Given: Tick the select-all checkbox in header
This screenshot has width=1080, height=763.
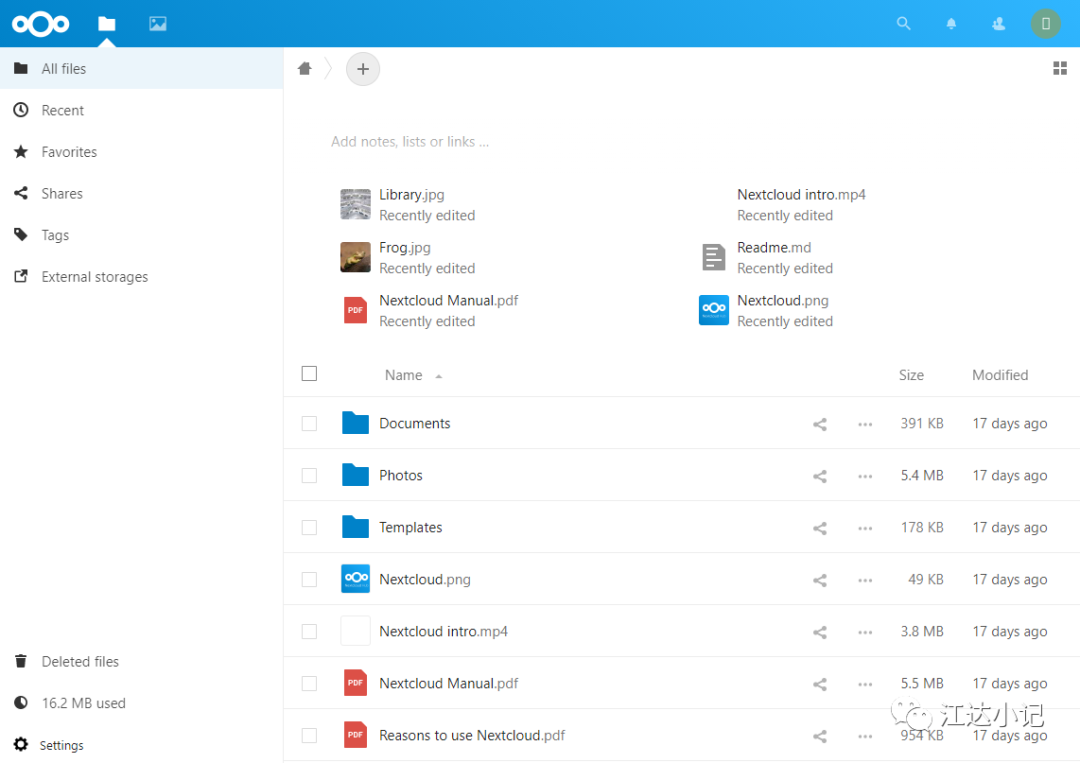Looking at the screenshot, I should [309, 373].
